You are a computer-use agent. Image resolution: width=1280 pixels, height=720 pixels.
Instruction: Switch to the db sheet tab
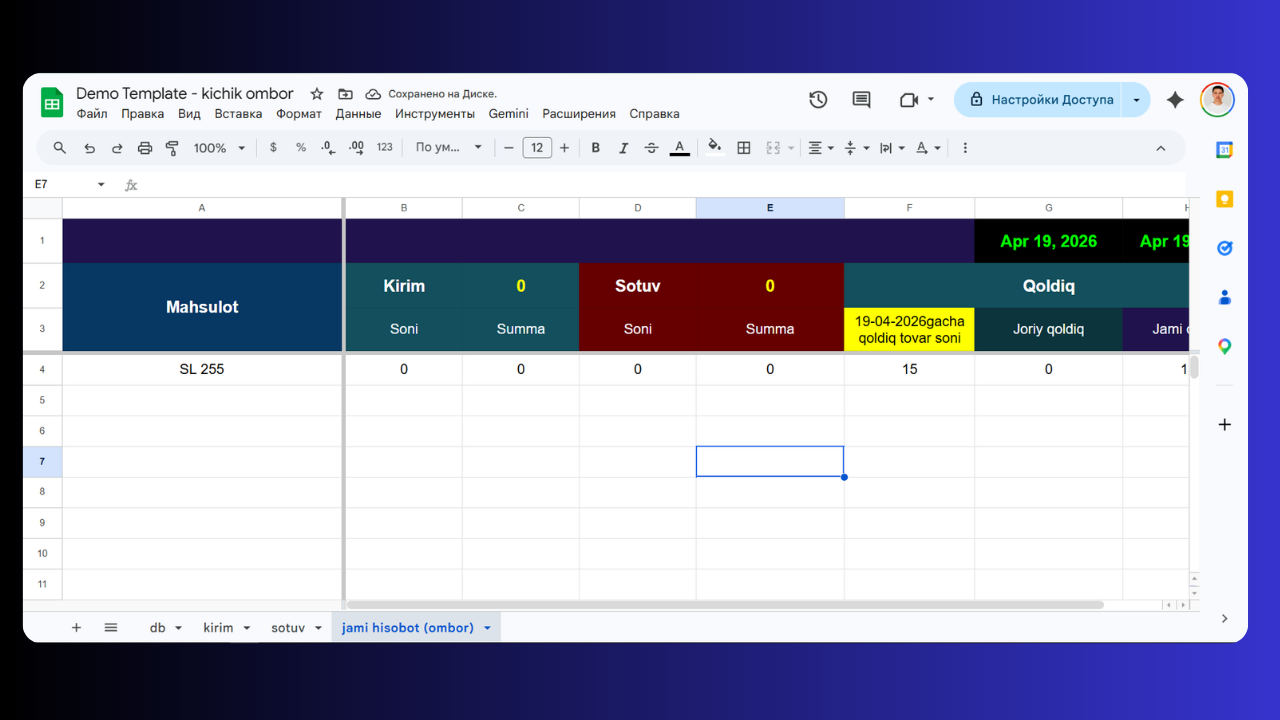point(158,628)
